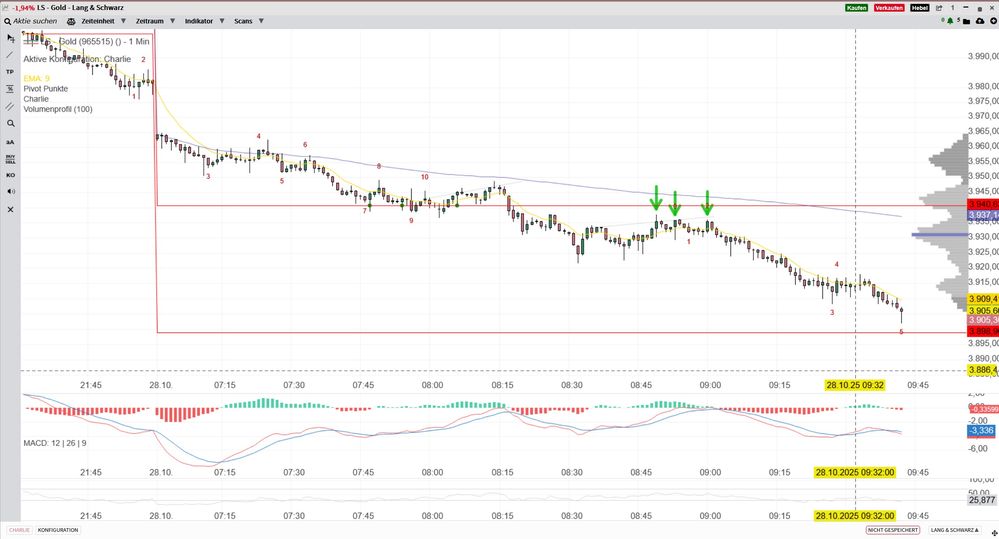Click the Aktie suchen search field

click(37, 20)
